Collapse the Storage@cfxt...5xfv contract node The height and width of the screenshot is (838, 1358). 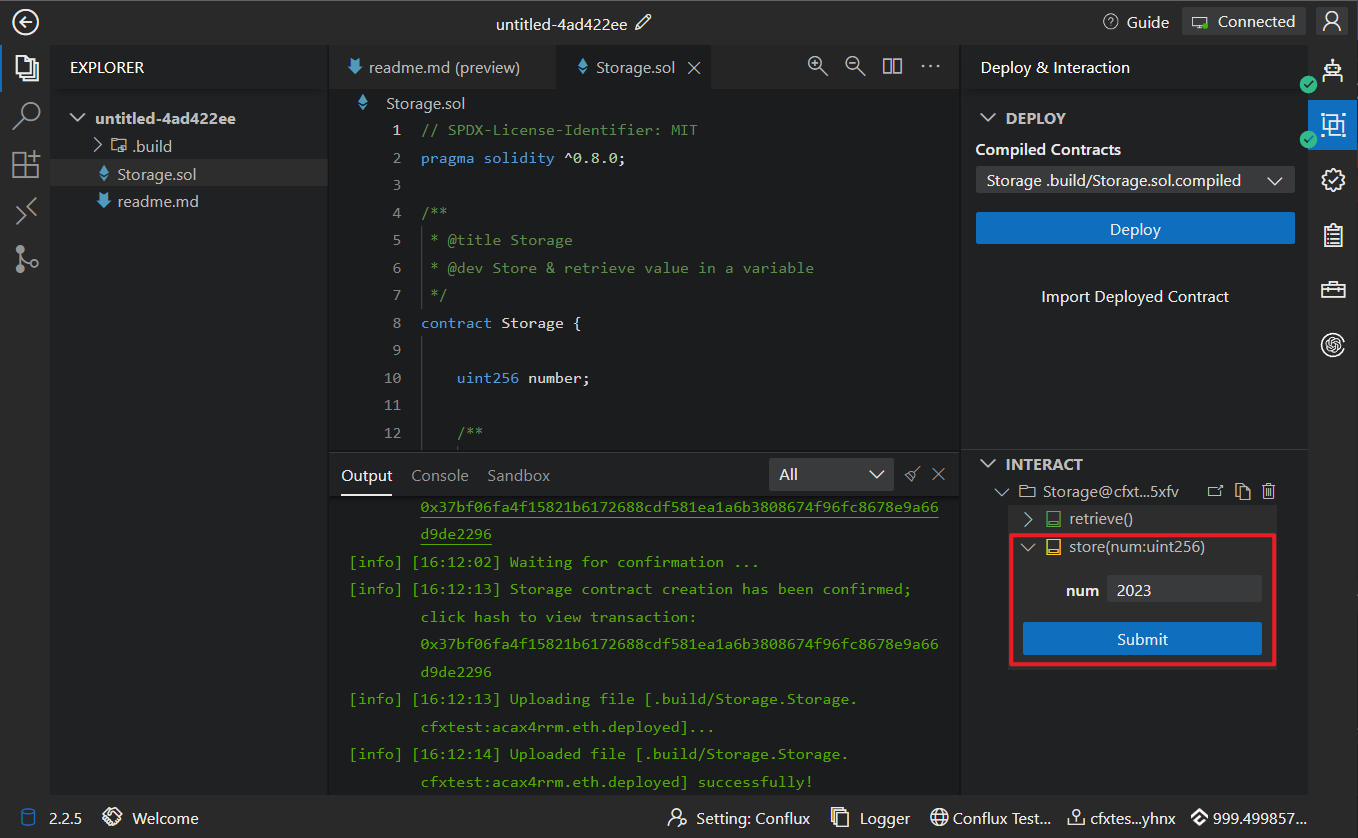[1001, 491]
